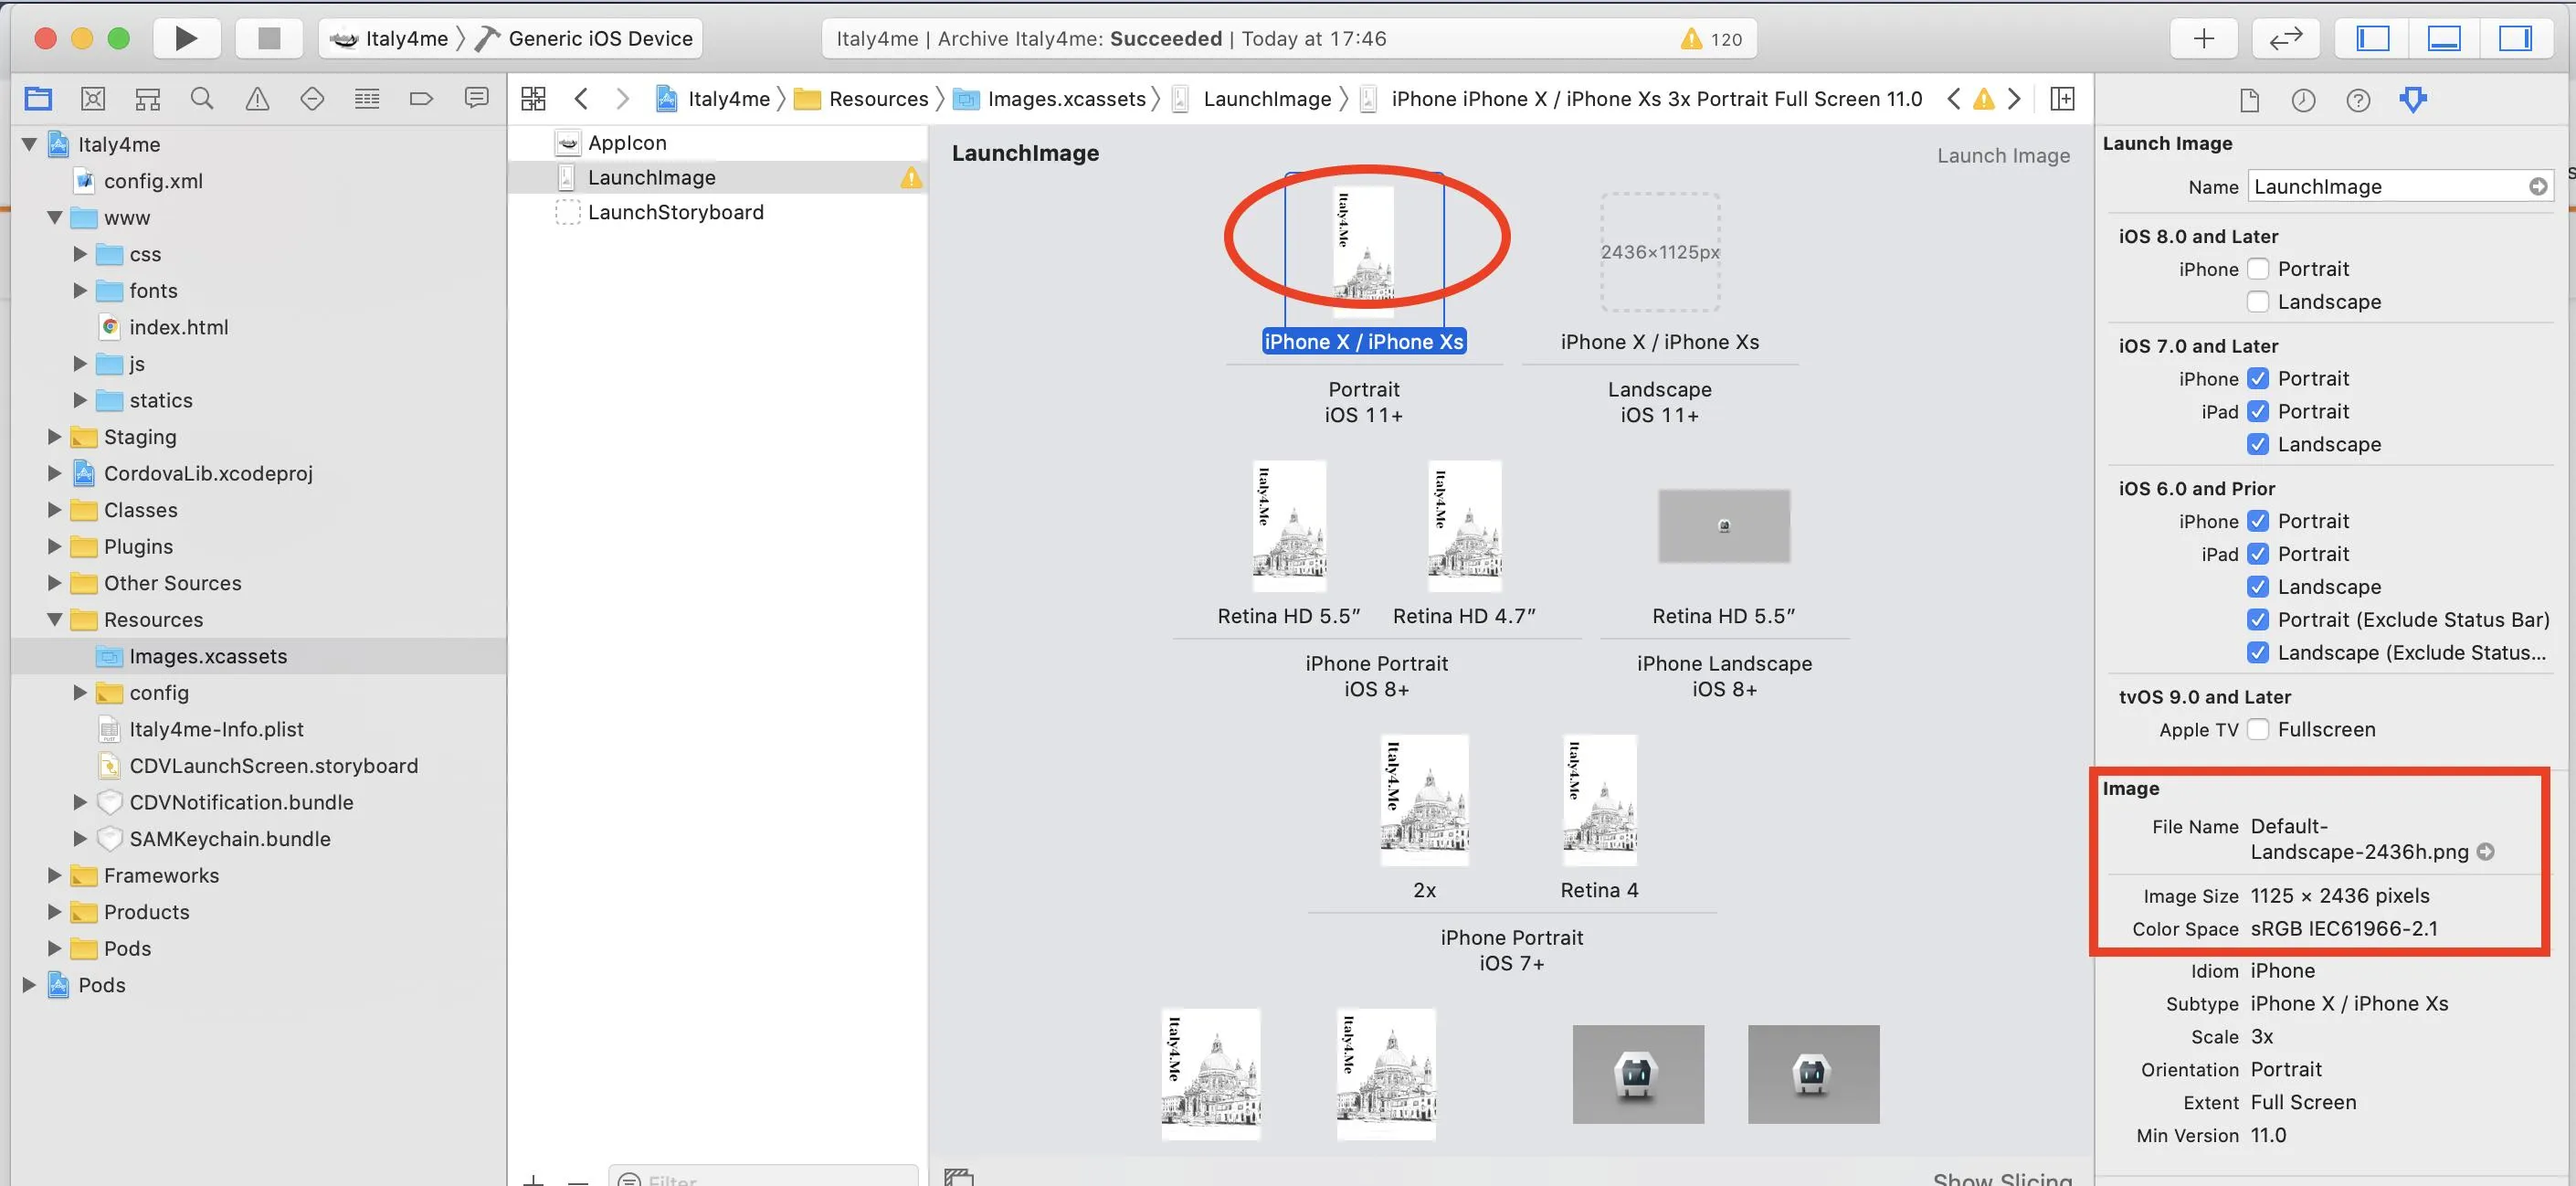Screen dimensions: 2576x1186
Task: Expand the Plugins folder
Action: pyautogui.click(x=55, y=546)
